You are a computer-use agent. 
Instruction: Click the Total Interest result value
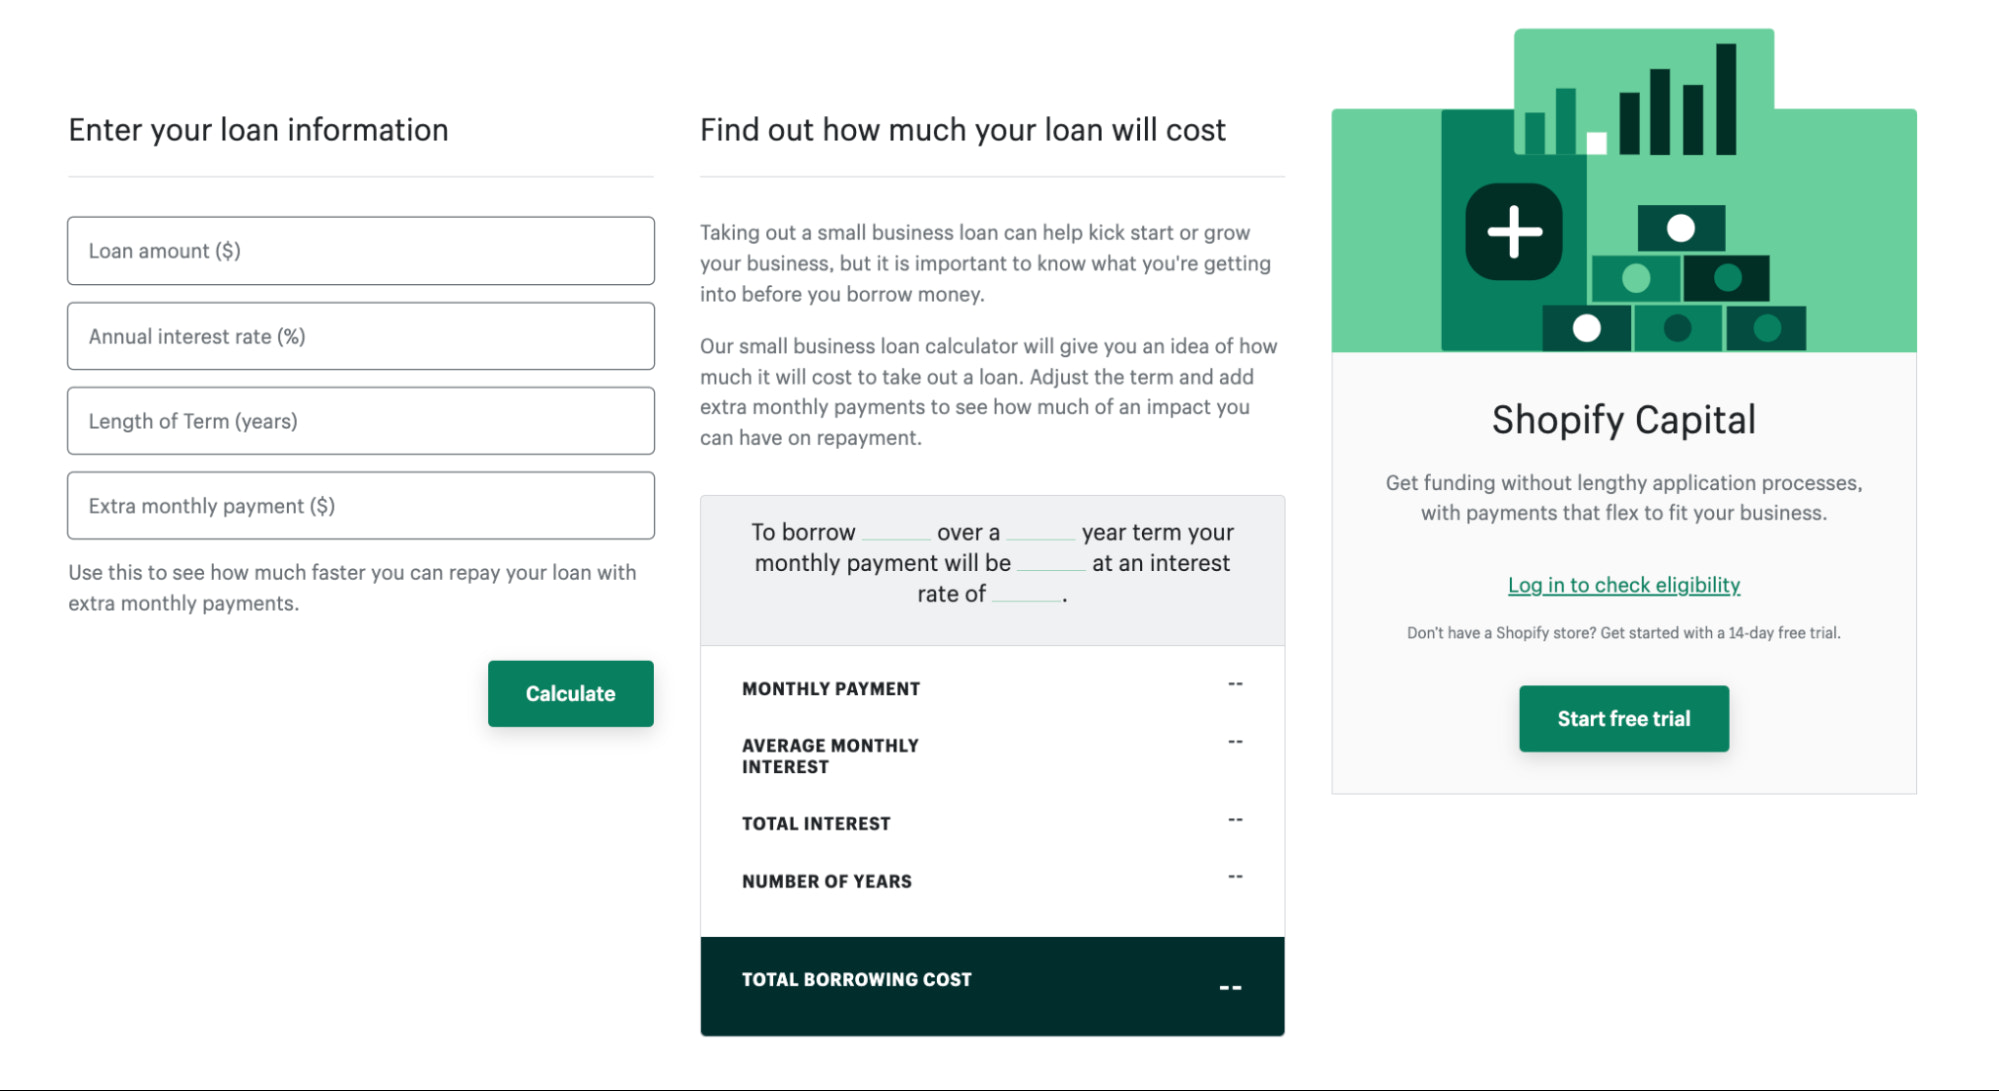pyautogui.click(x=1234, y=818)
